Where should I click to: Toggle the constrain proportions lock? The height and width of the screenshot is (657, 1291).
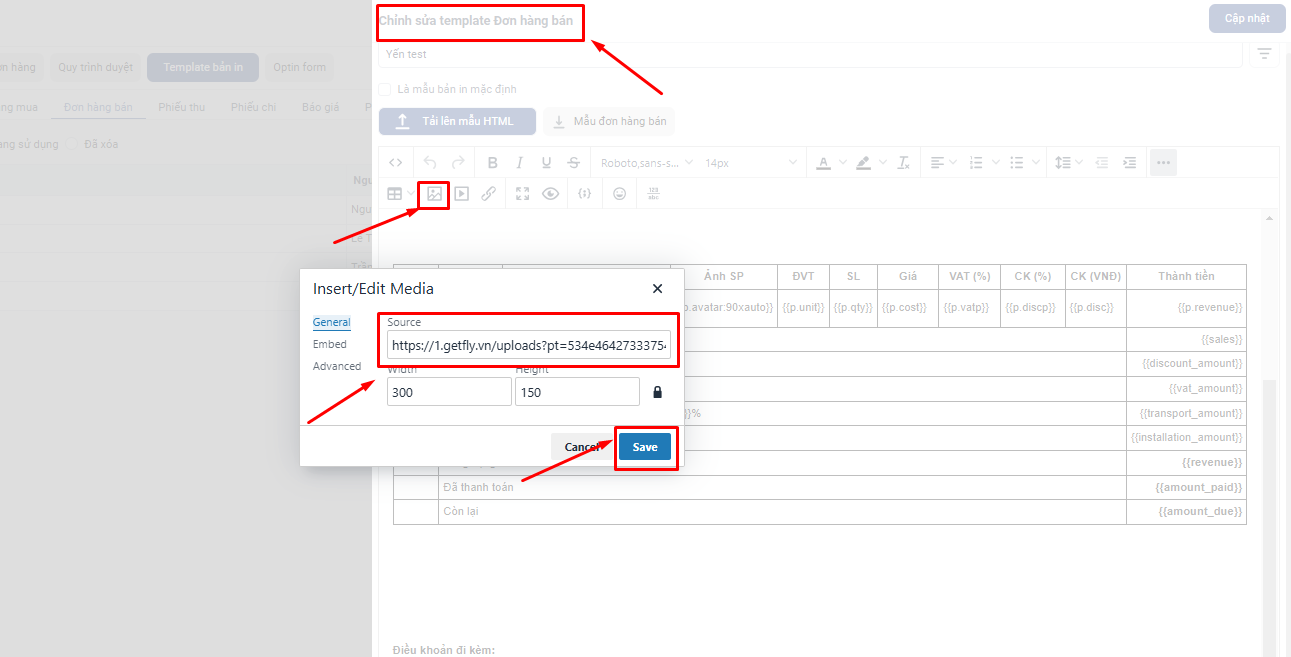point(657,392)
